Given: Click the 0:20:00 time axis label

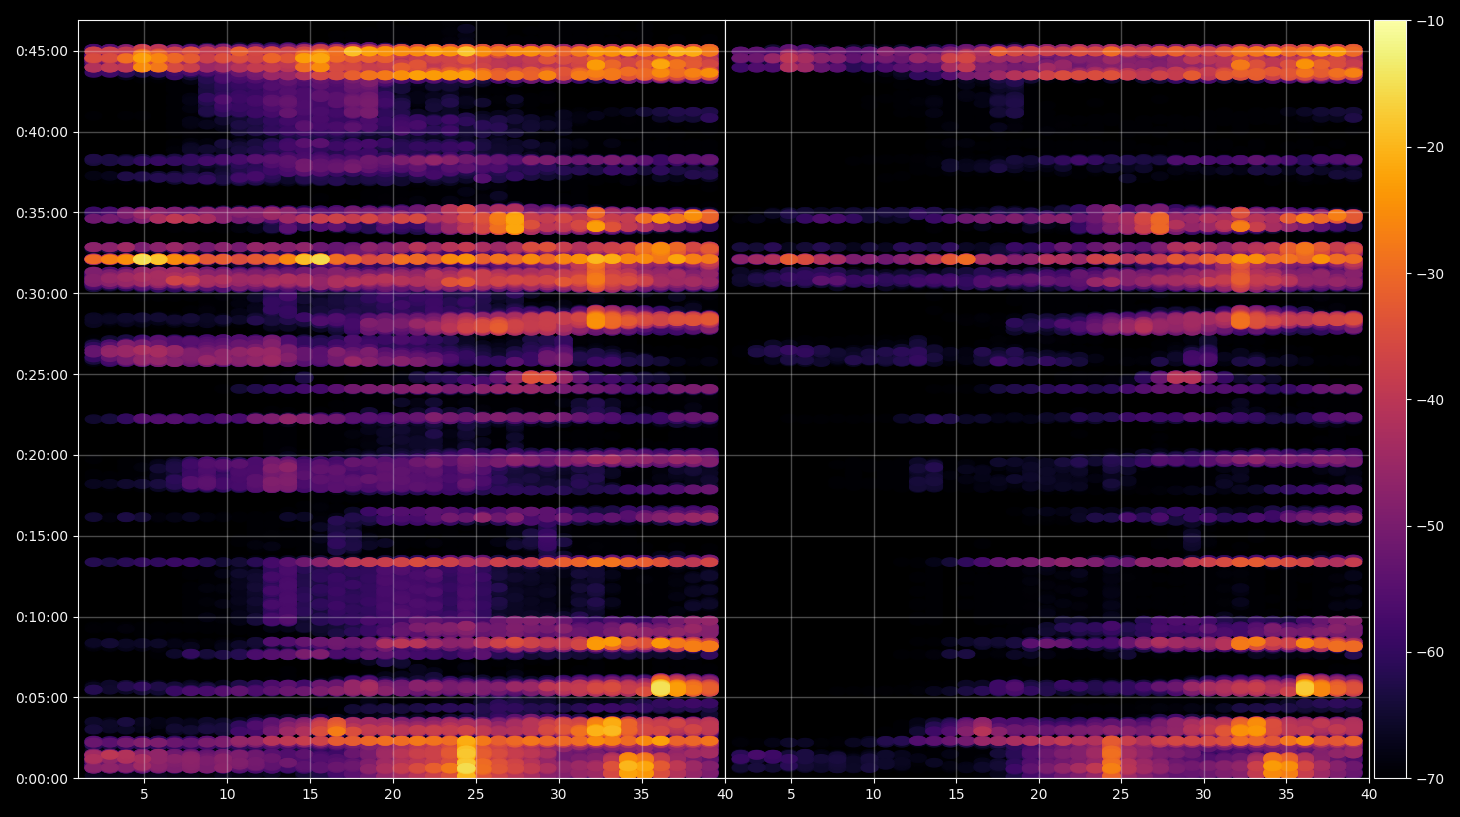Looking at the screenshot, I should pyautogui.click(x=42, y=455).
